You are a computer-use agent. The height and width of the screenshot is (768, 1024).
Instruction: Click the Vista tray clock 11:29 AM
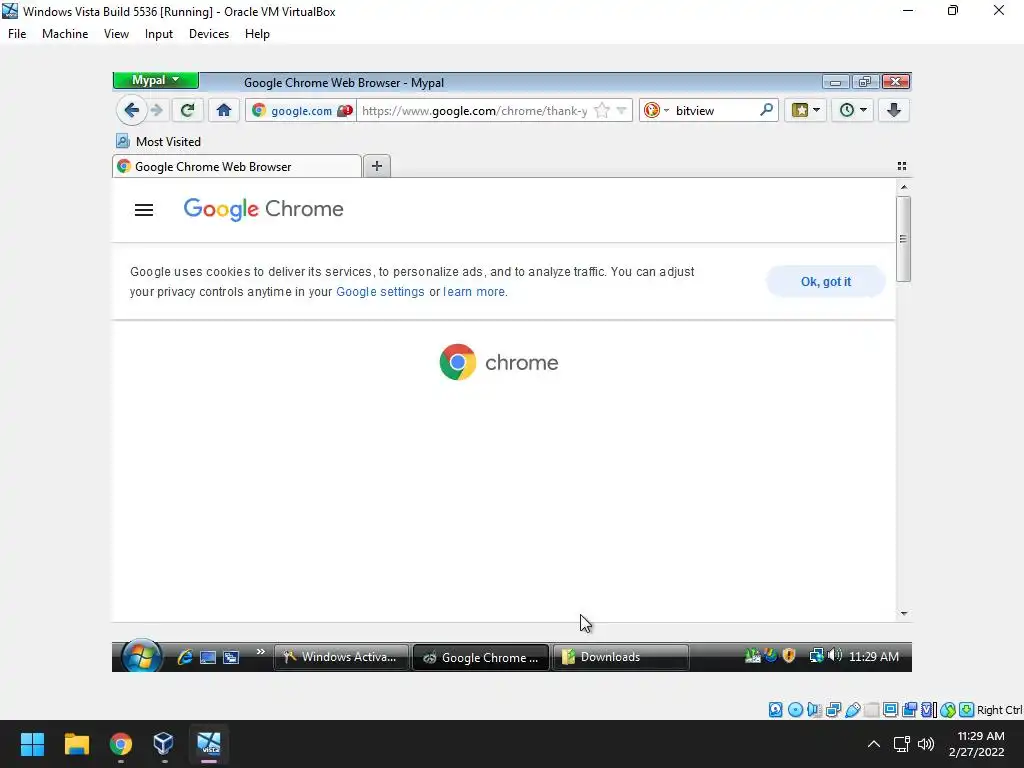(x=874, y=657)
